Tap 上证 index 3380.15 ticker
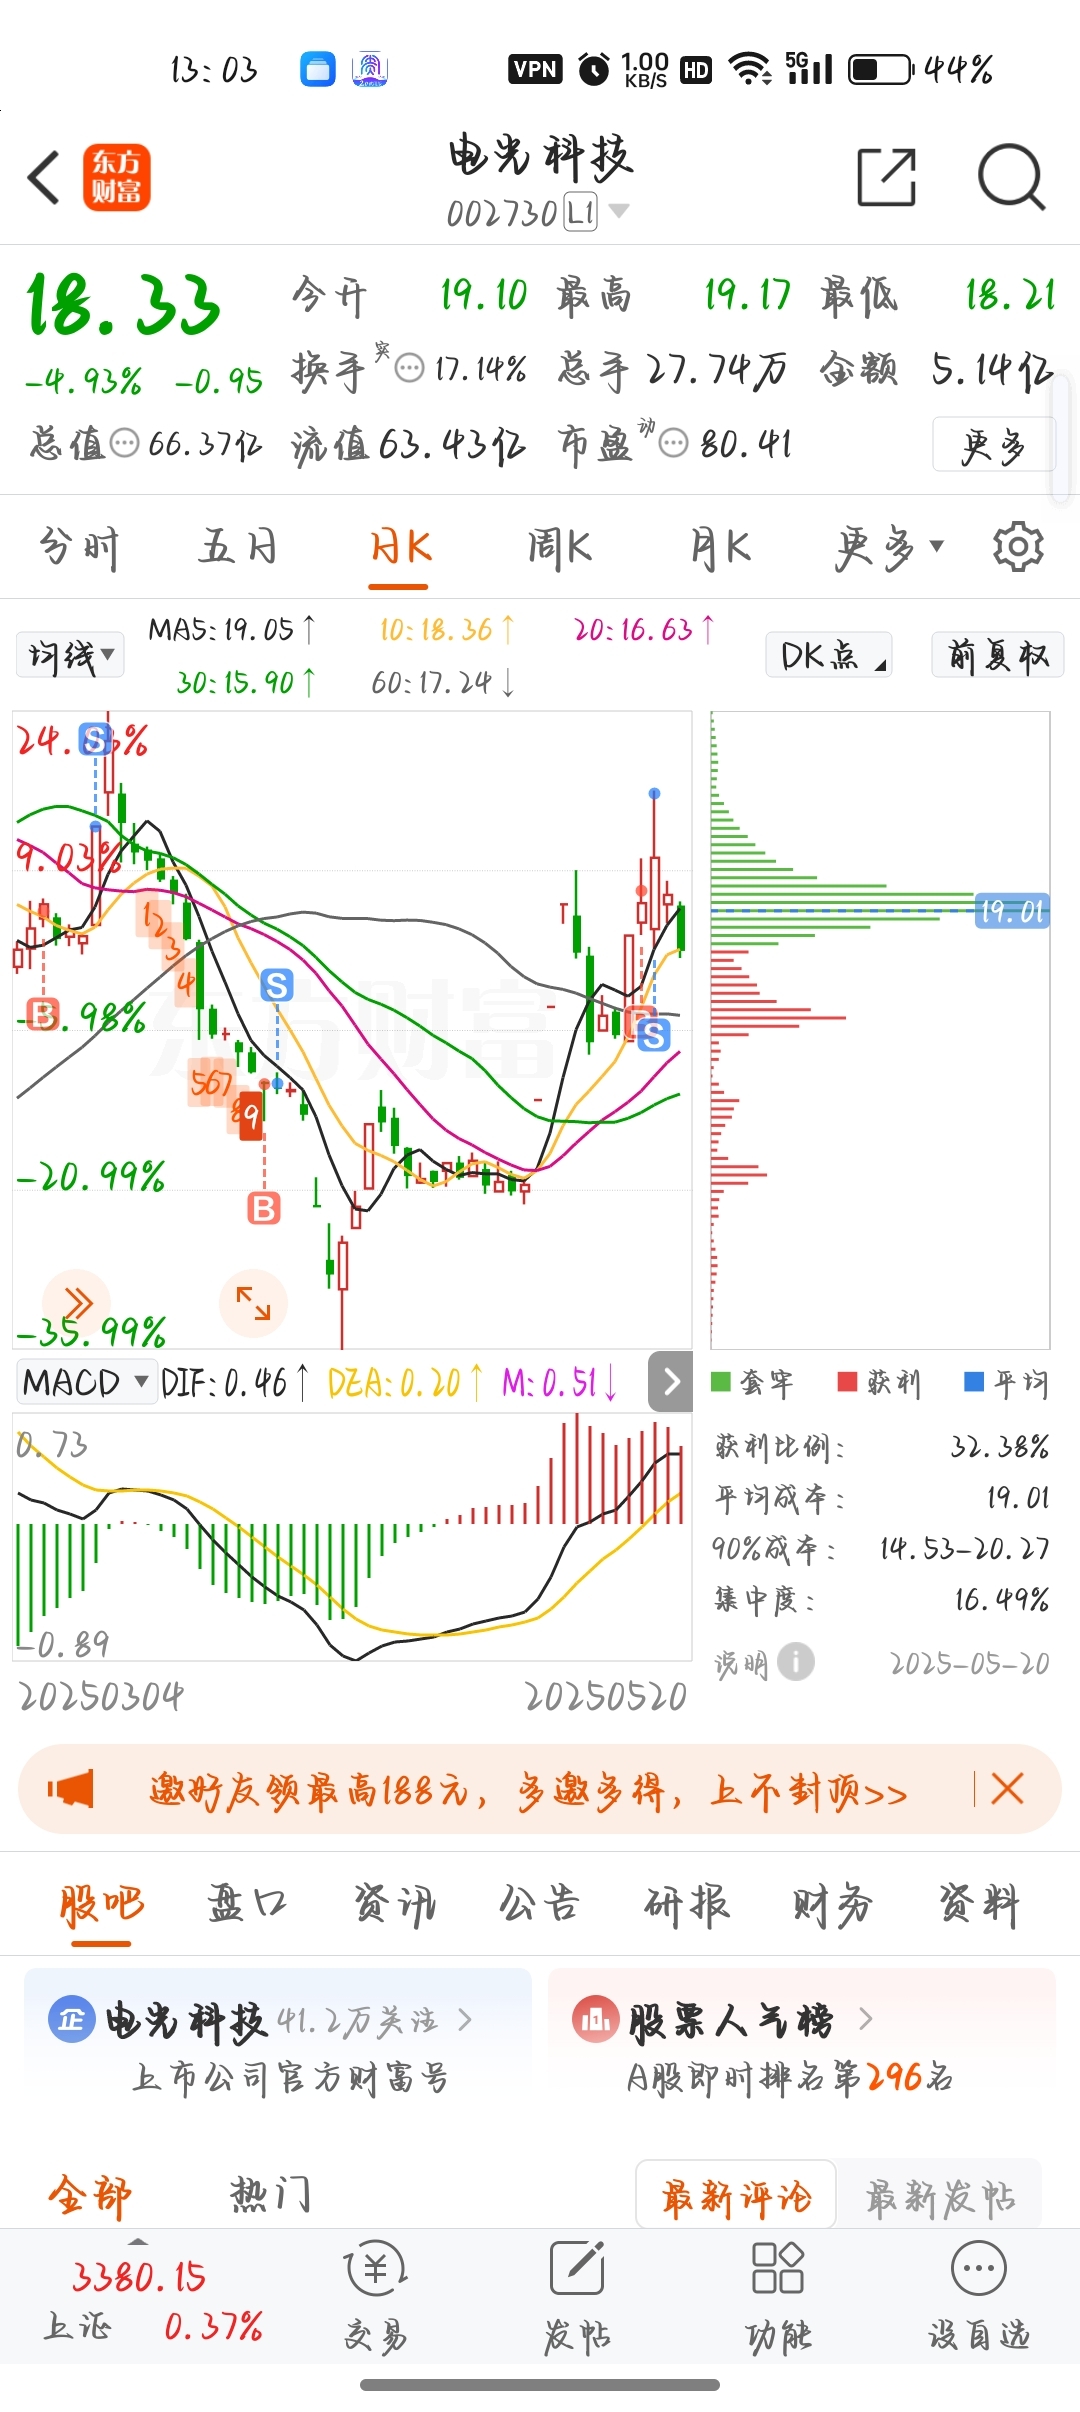 tap(138, 2277)
